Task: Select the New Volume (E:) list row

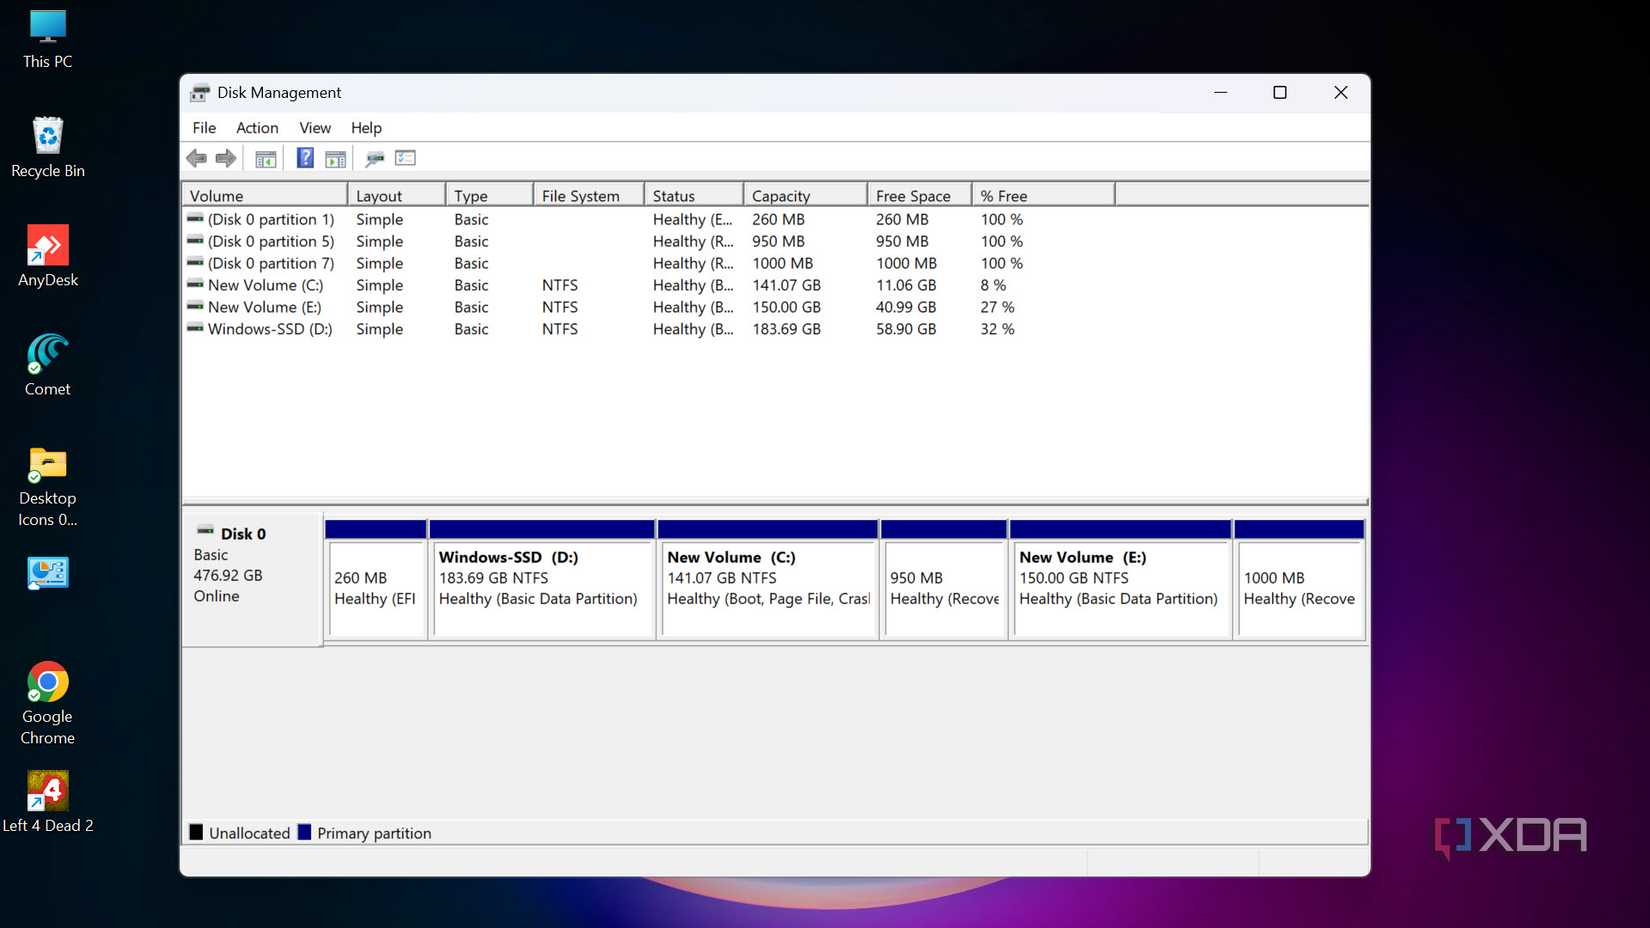Action: coord(775,307)
